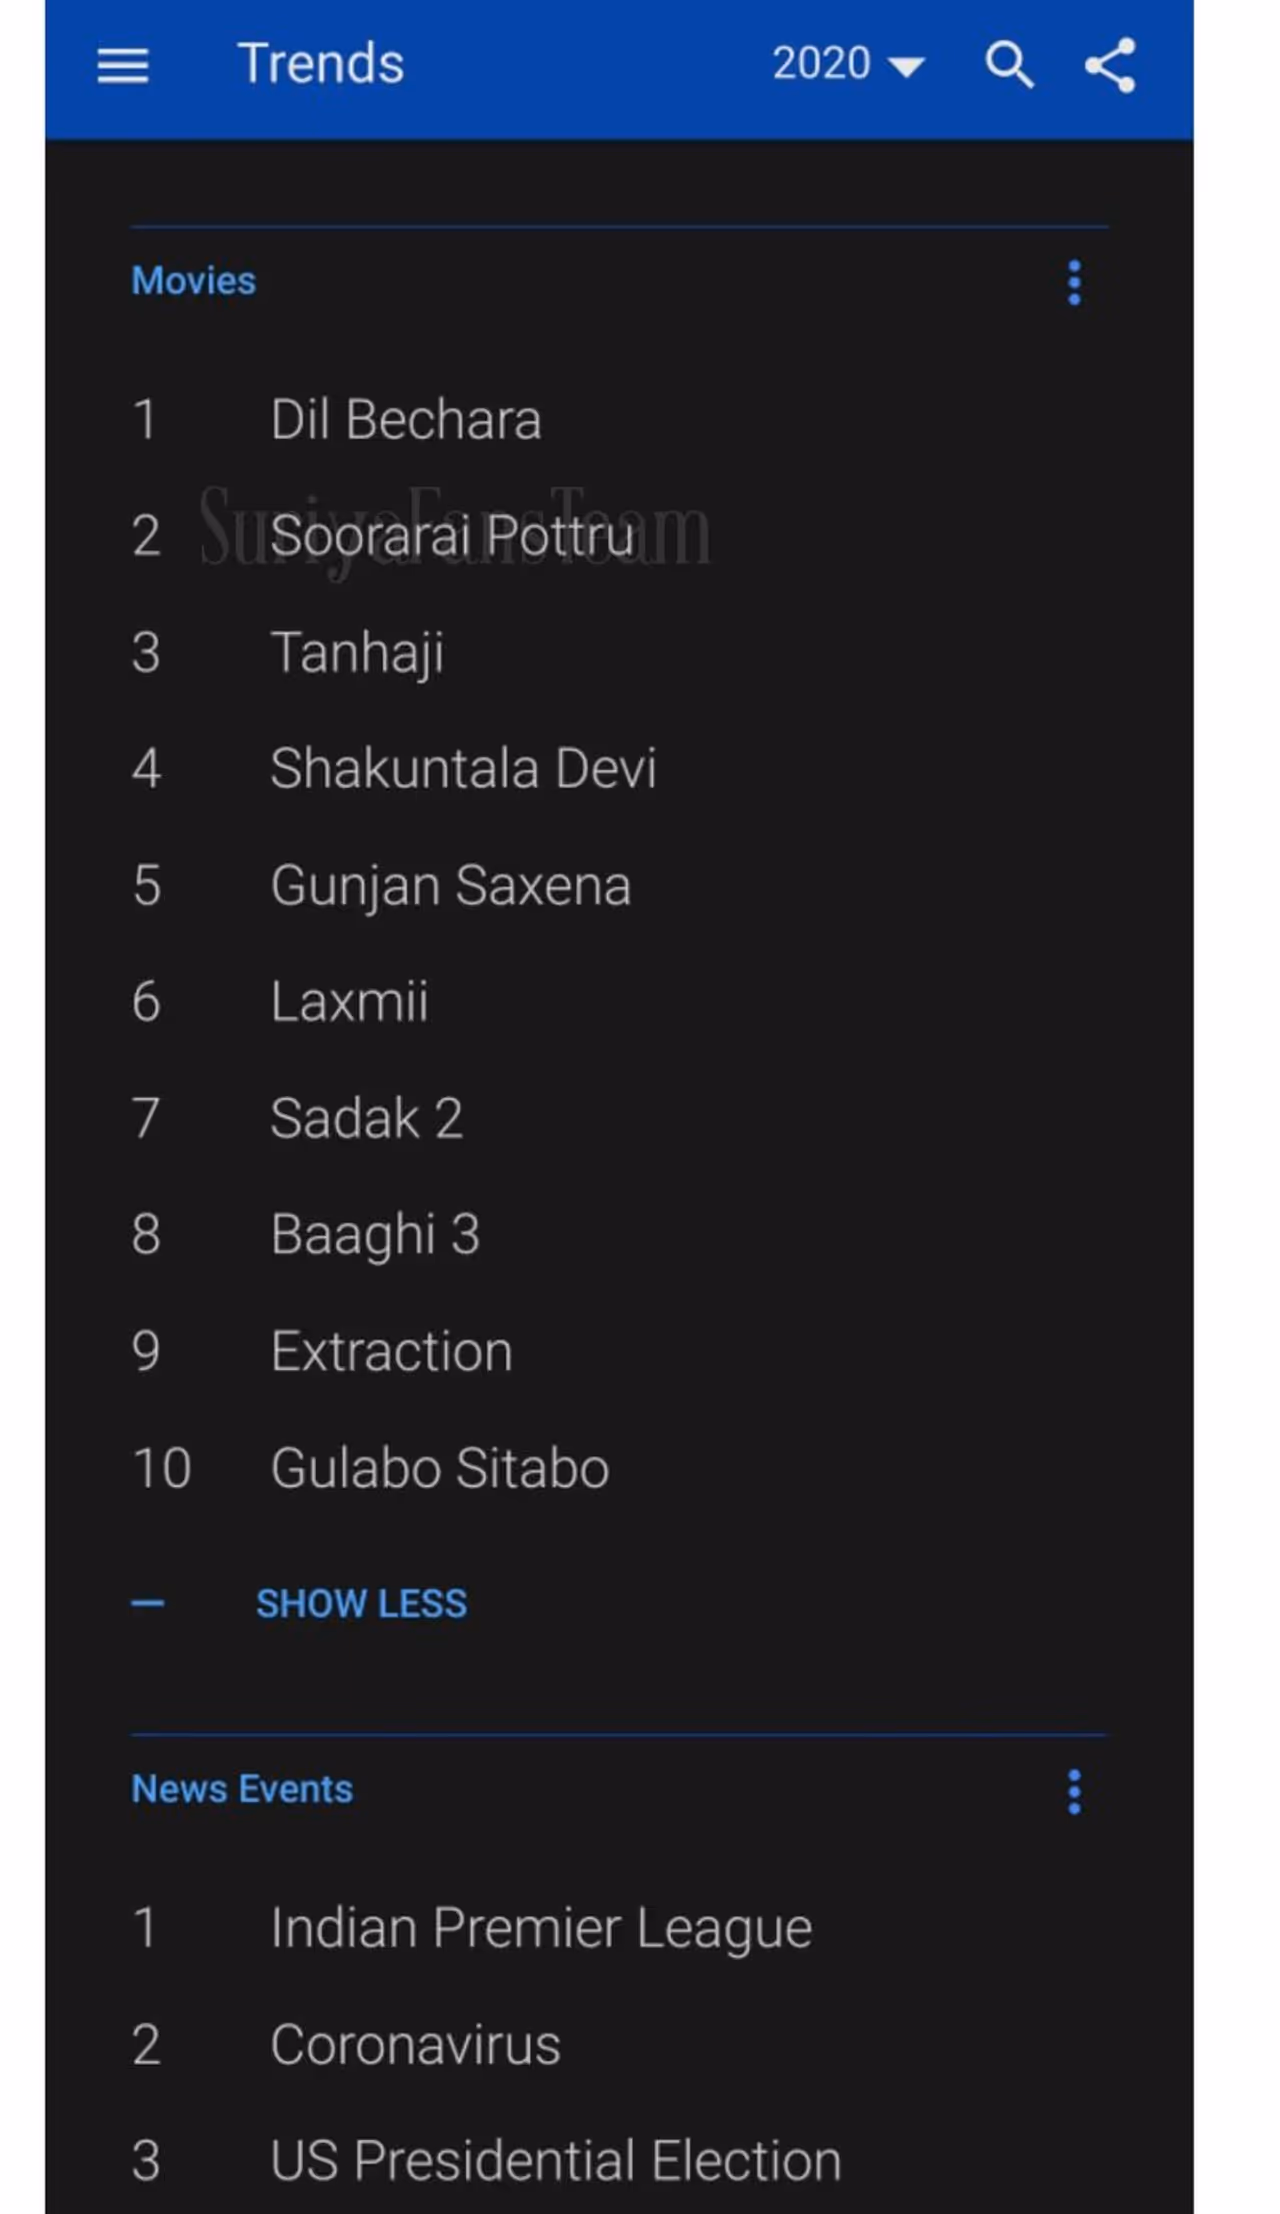
Task: Select Dil Bechara movie entry
Action: point(405,419)
